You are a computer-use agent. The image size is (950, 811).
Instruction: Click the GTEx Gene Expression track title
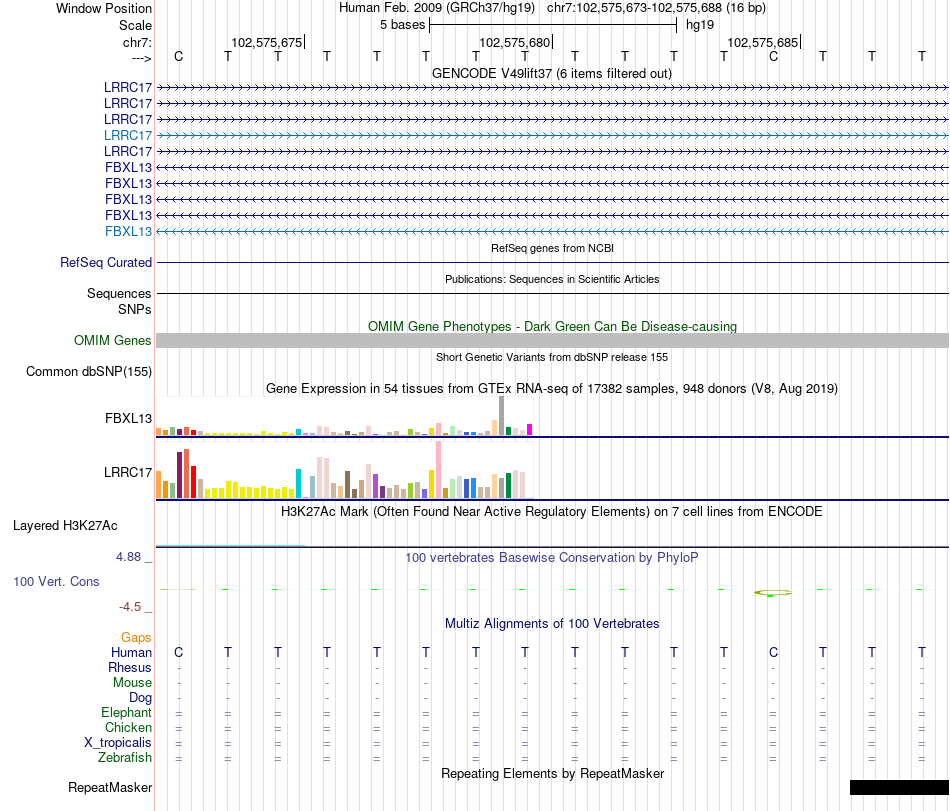552,389
